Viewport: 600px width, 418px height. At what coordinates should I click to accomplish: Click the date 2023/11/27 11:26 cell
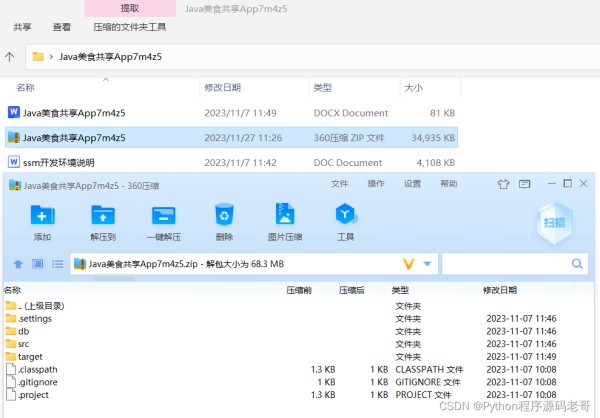tap(243, 138)
